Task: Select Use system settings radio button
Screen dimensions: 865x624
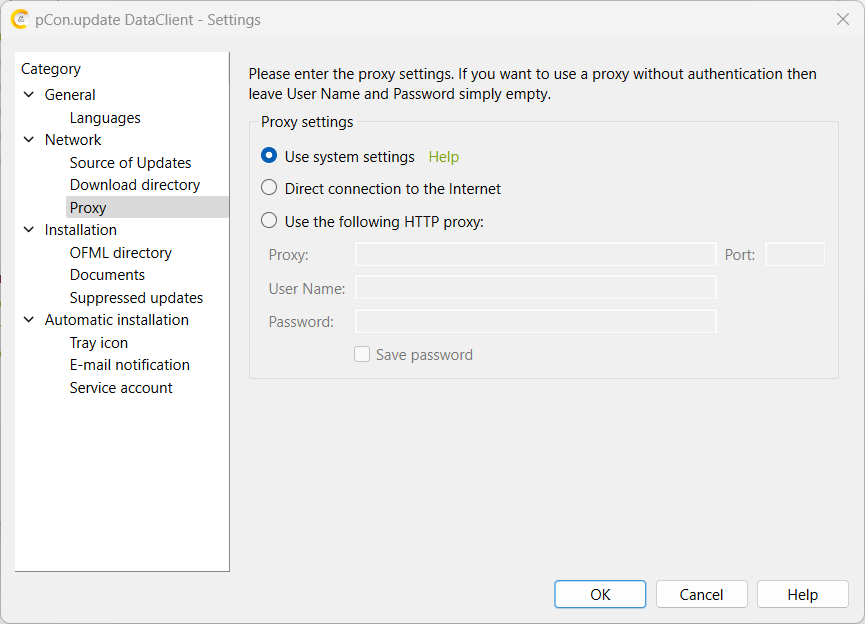Action: click(x=269, y=156)
